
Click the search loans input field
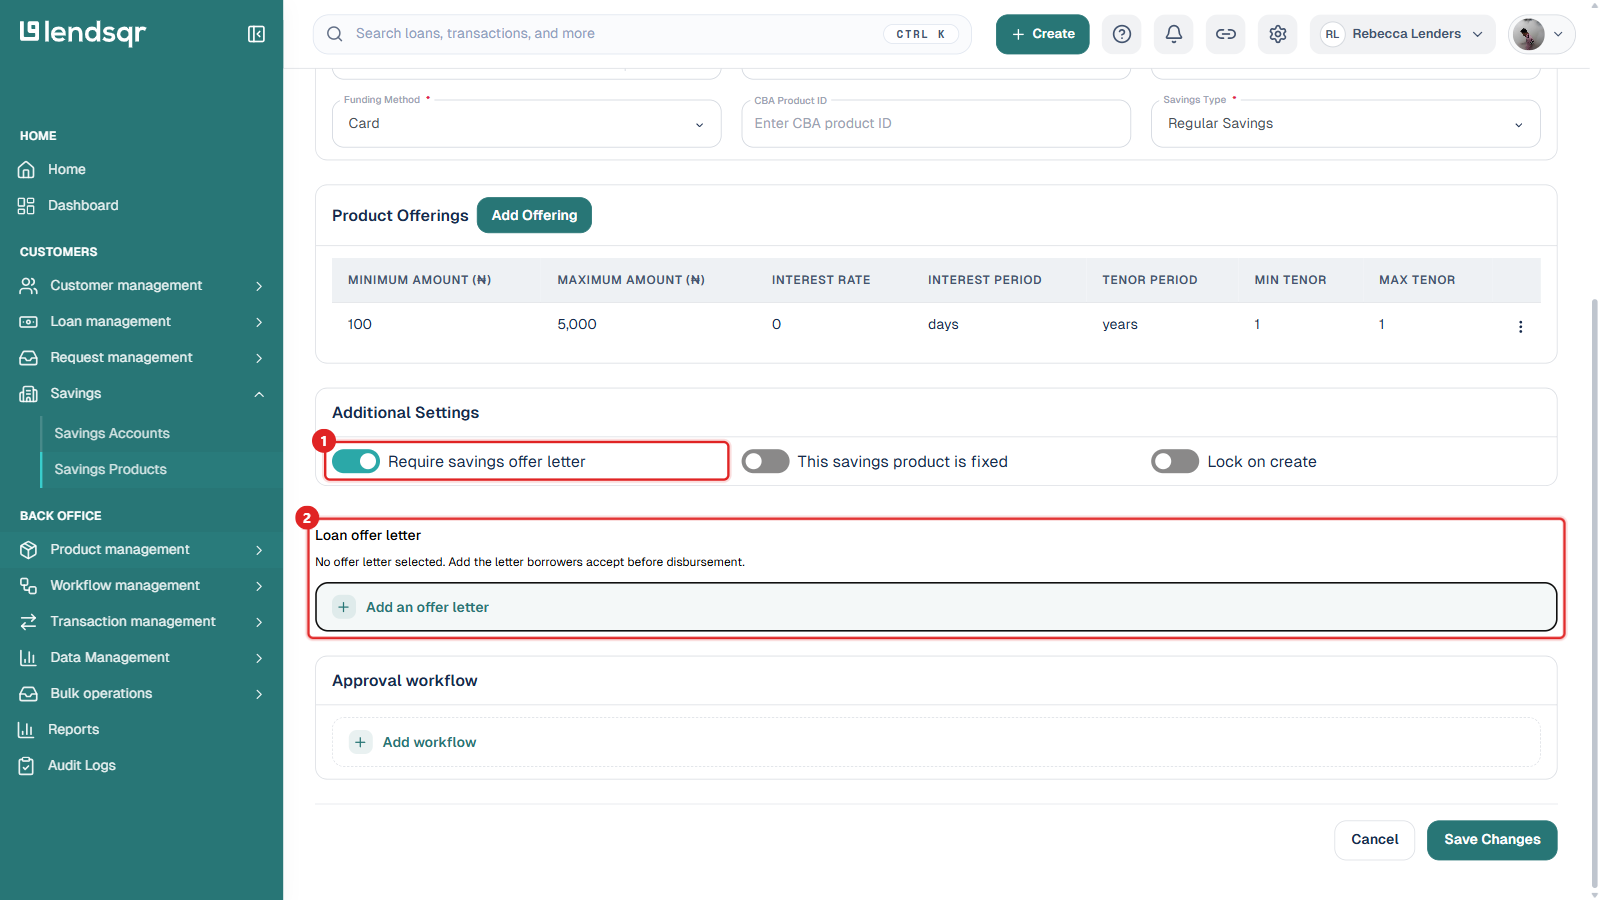point(642,34)
